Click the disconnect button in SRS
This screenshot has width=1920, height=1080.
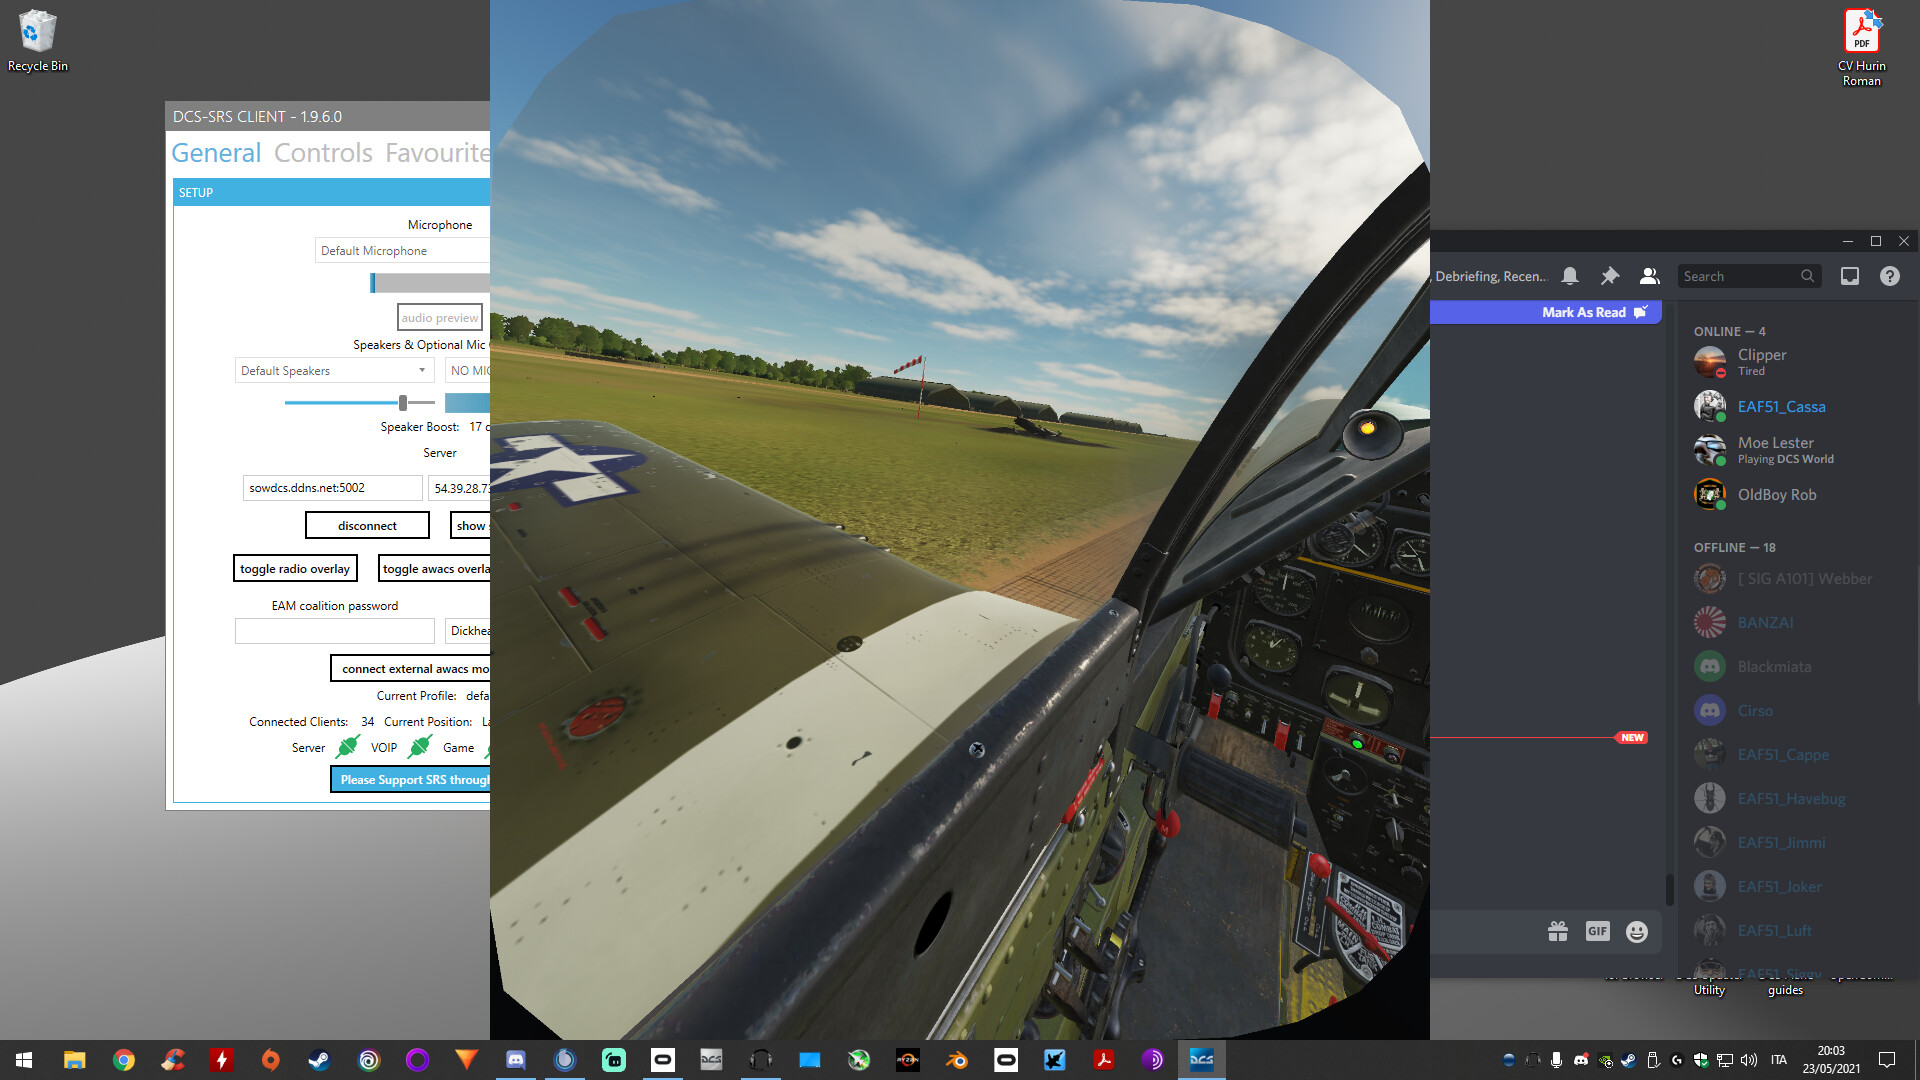pyautogui.click(x=367, y=525)
